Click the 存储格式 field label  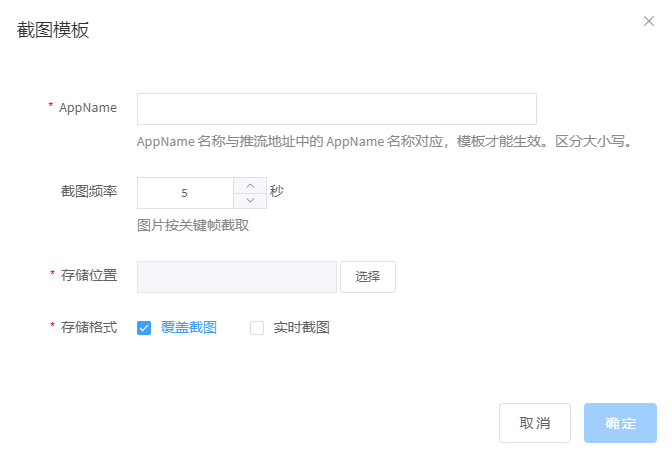[89, 327]
